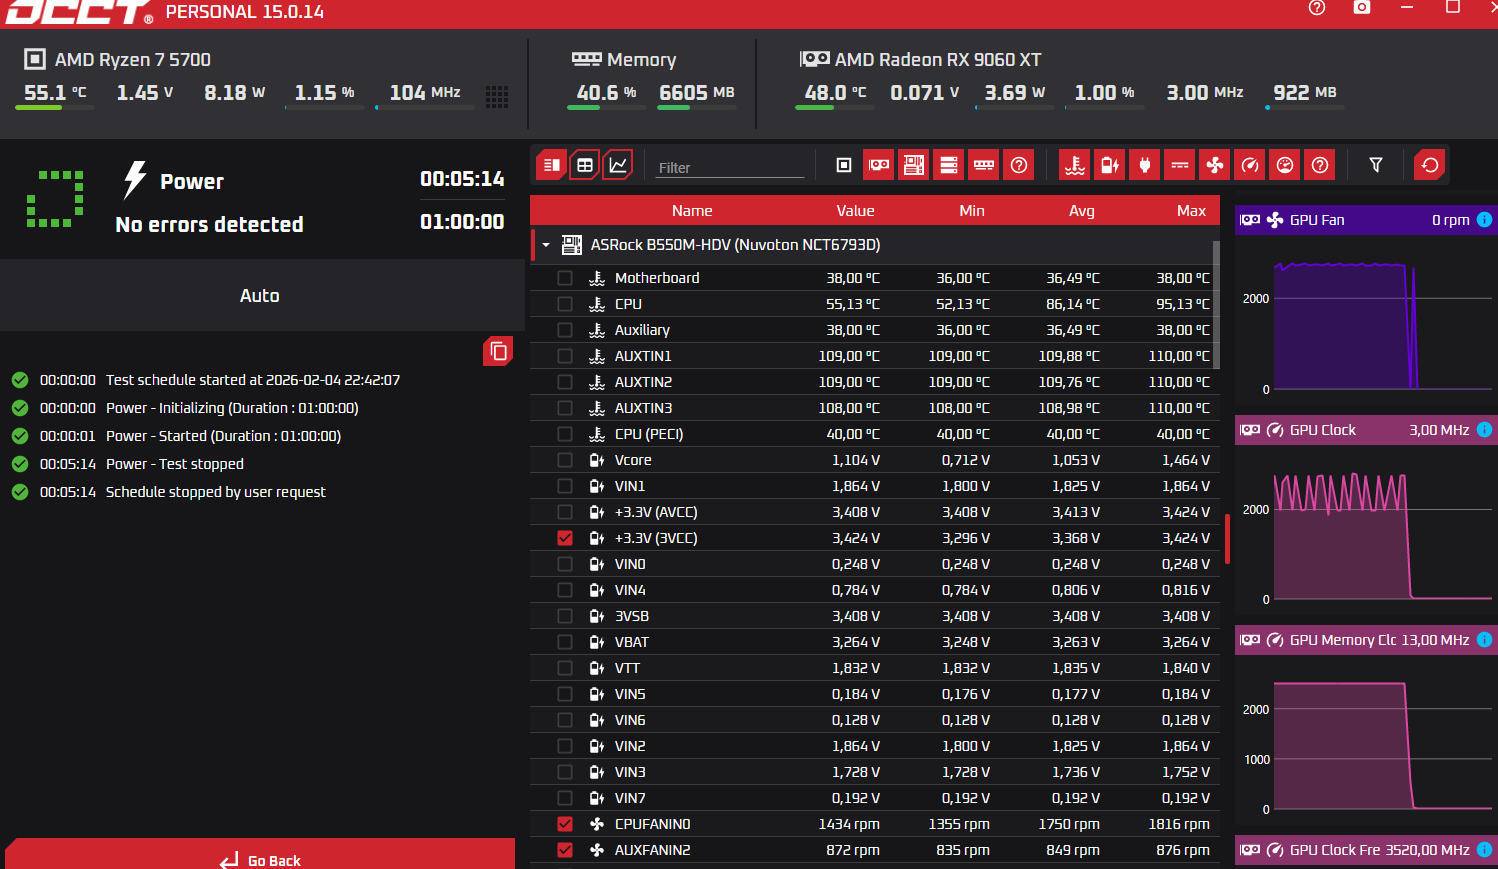The width and height of the screenshot is (1498, 869).
Task: Toggle the unknown sensor type filter
Action: click(x=1320, y=165)
